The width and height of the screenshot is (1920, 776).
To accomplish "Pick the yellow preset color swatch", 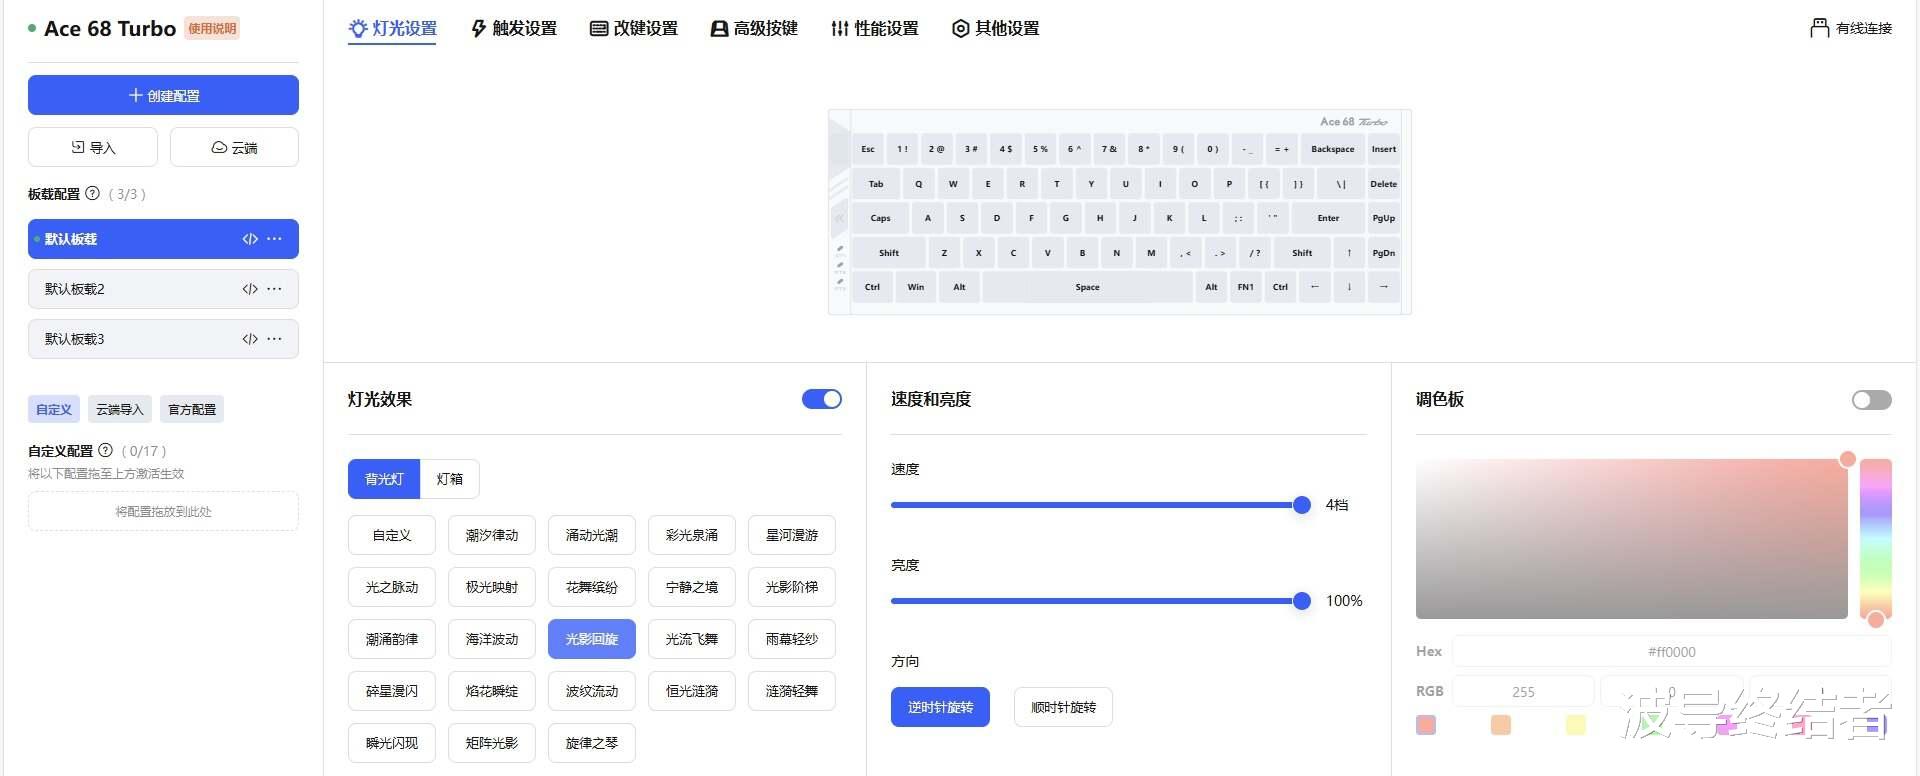I will [x=1576, y=725].
